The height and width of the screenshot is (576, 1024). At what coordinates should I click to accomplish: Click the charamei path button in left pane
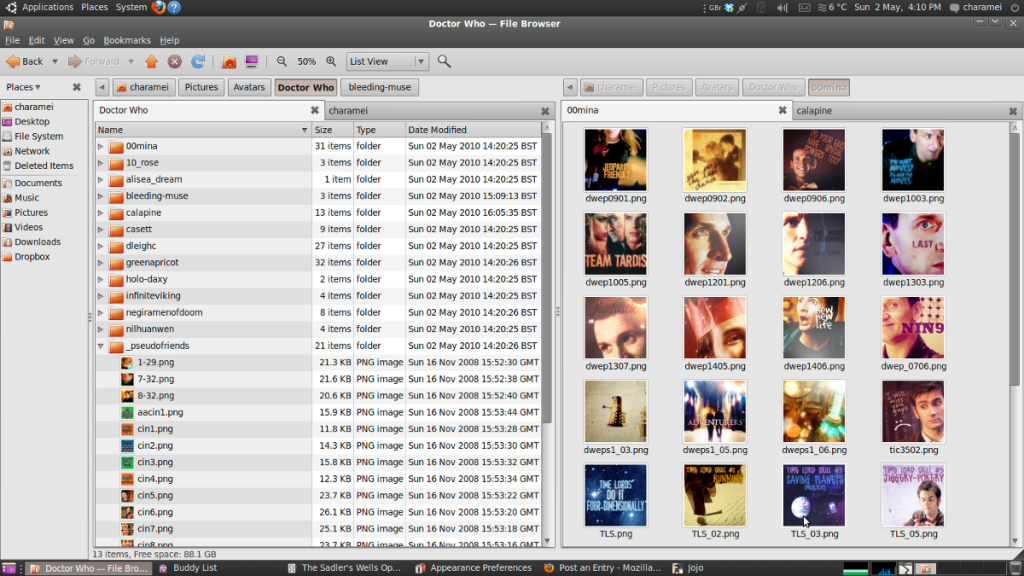coord(143,87)
